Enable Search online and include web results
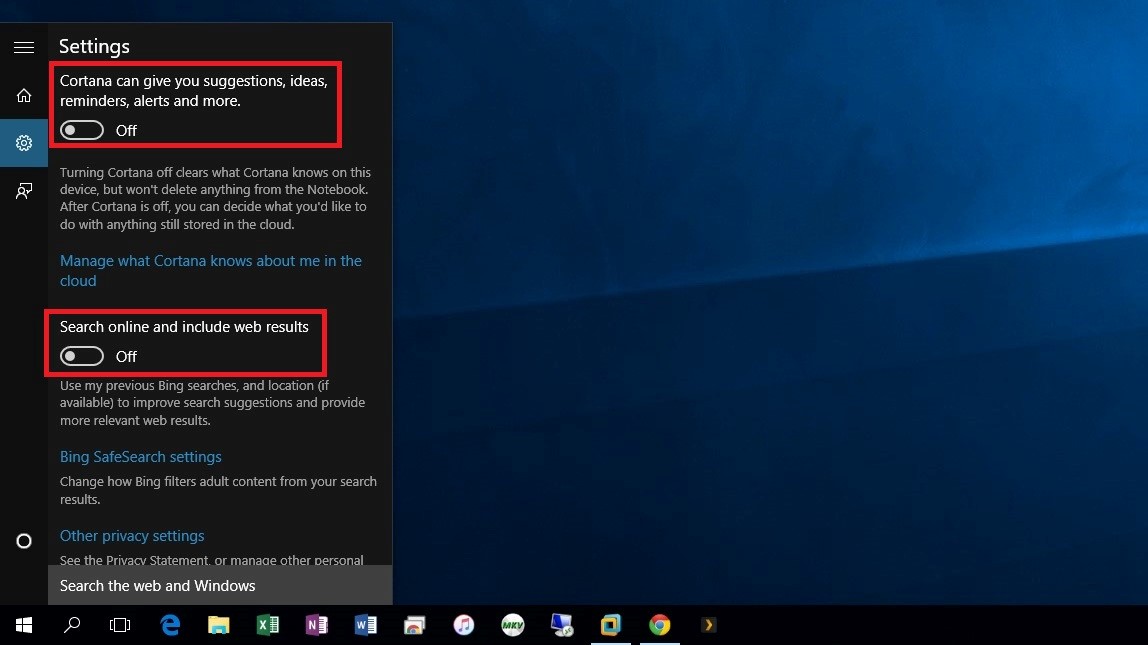Screen dimensions: 1148x645 [x=81, y=357]
